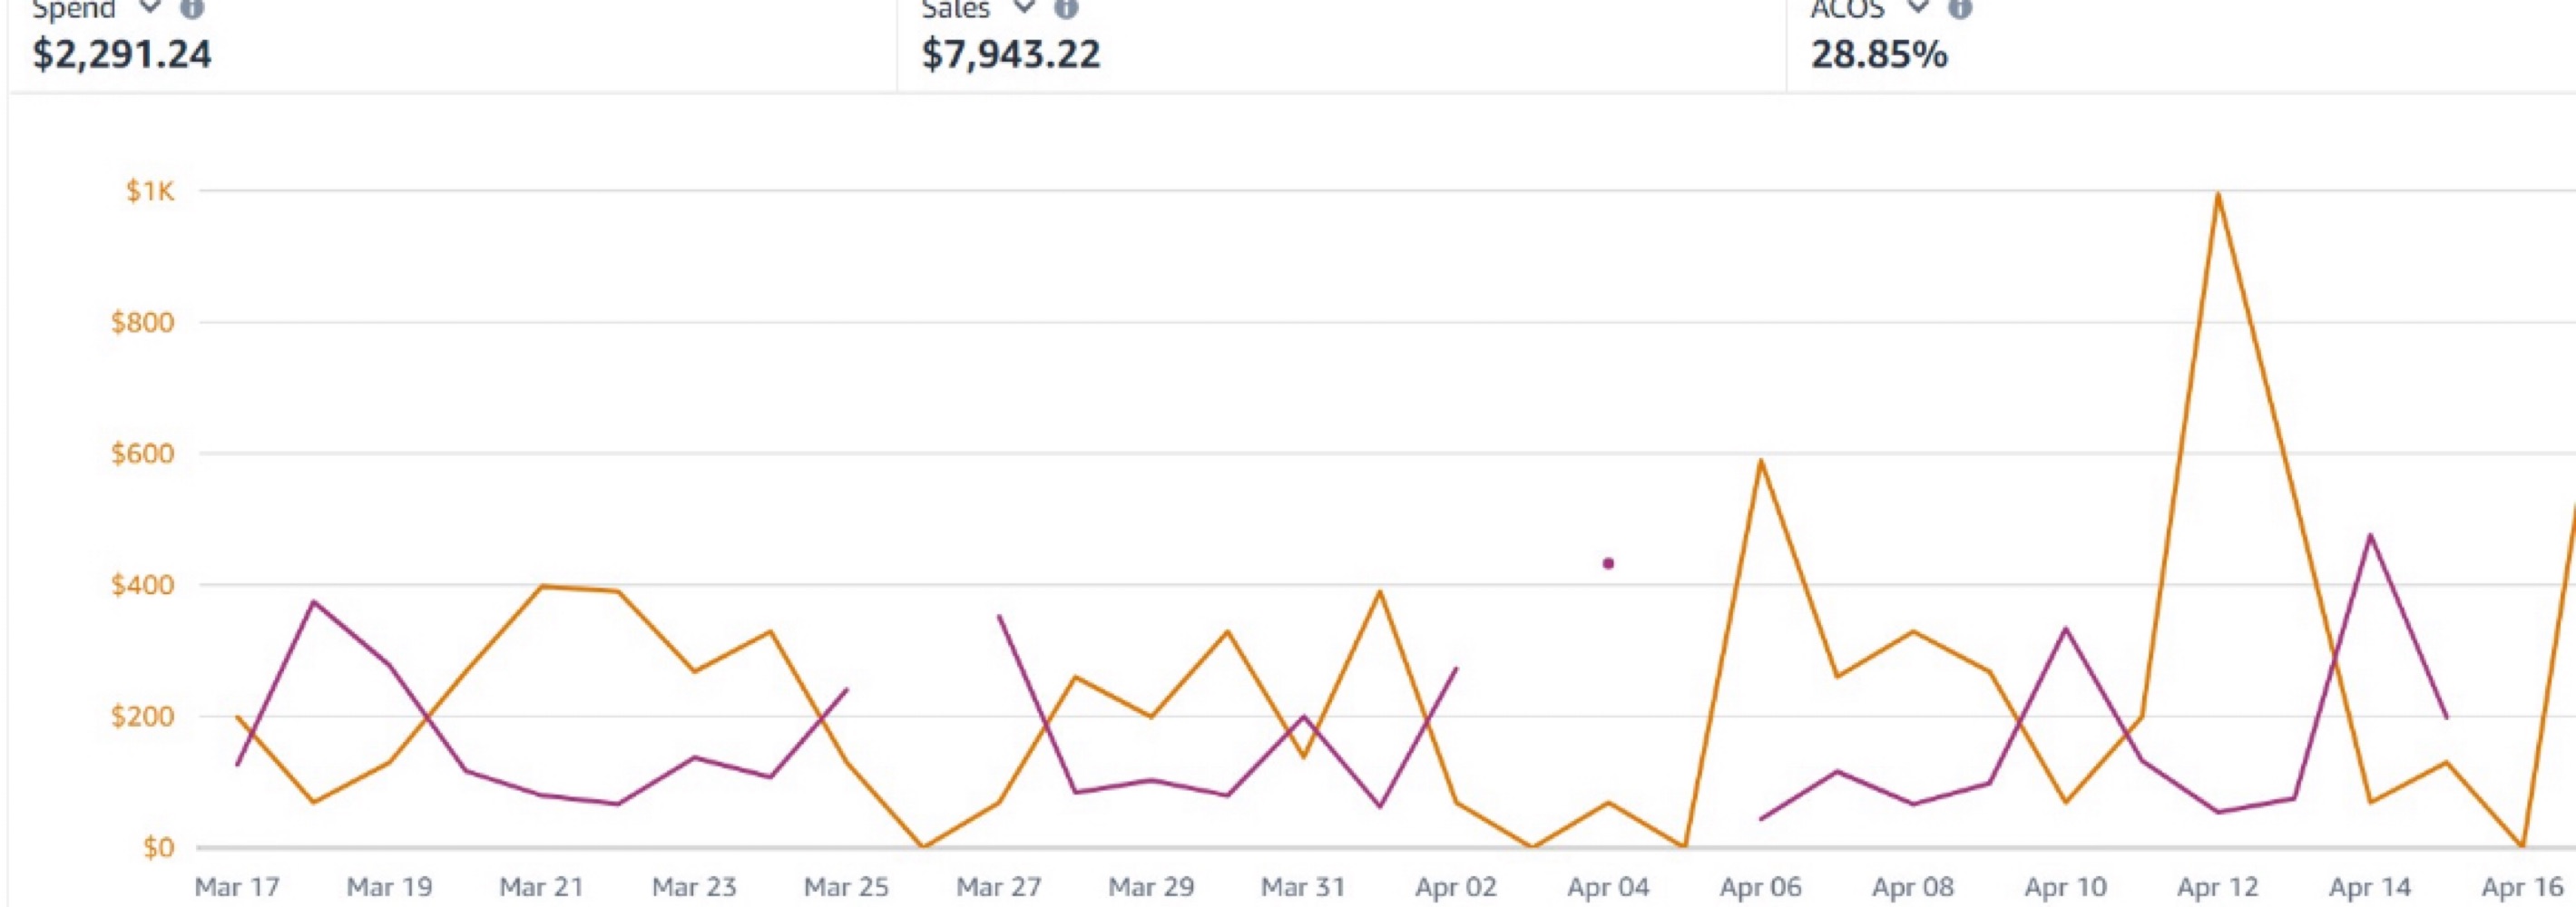The height and width of the screenshot is (907, 2576).
Task: Click the orange line peak near Apr 06
Action: pyautogui.click(x=1760, y=460)
